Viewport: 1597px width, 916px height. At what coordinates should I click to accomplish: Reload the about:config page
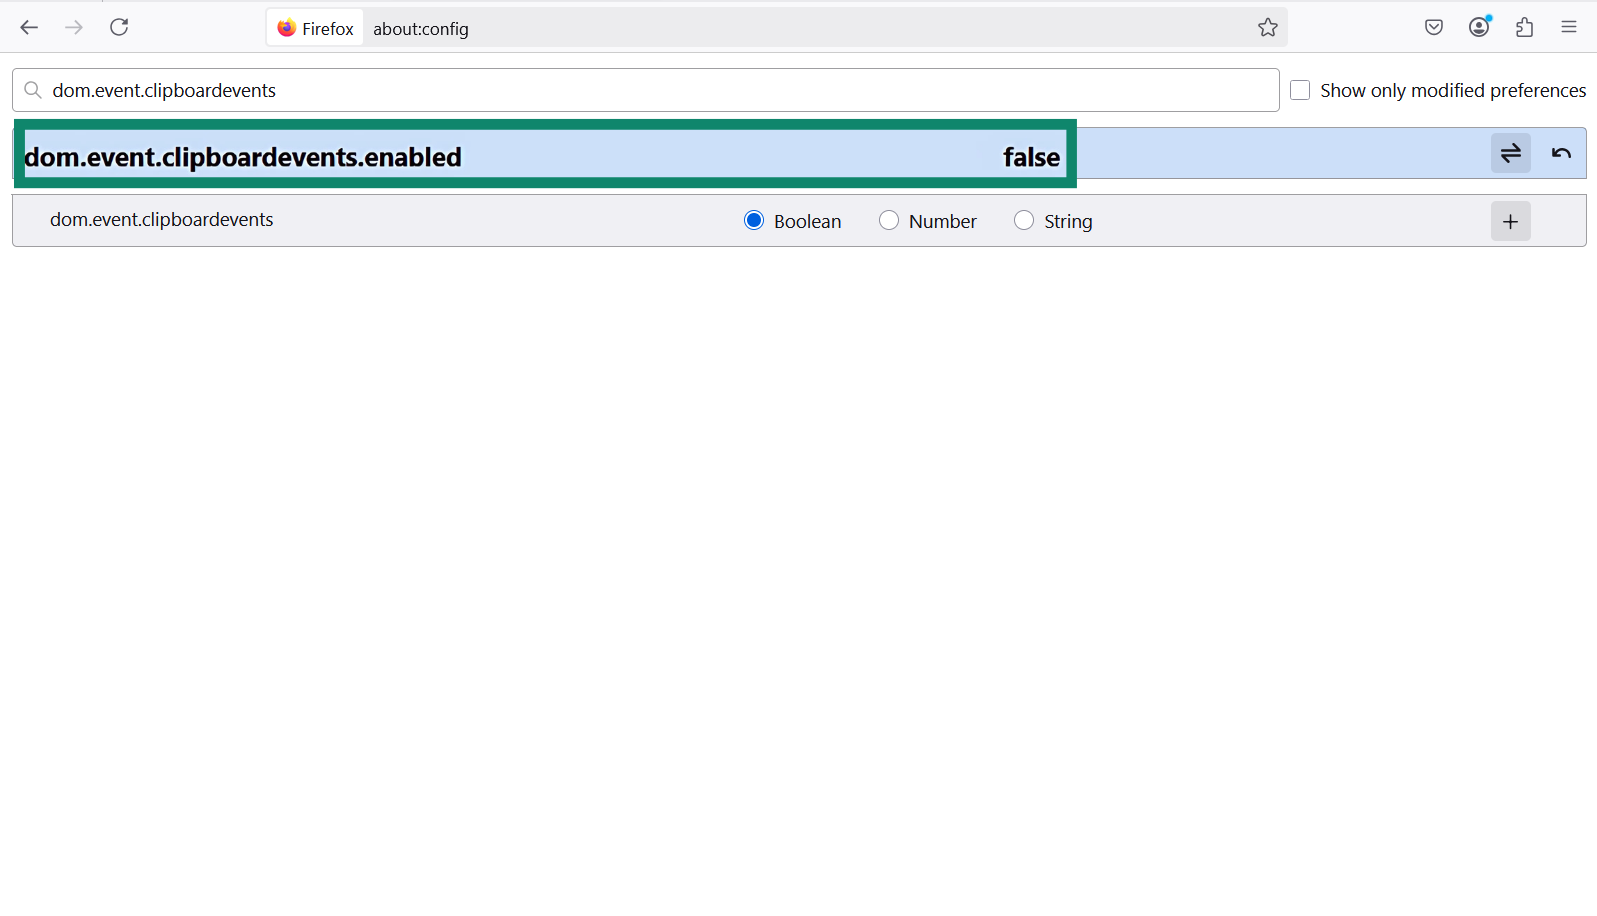click(x=119, y=27)
